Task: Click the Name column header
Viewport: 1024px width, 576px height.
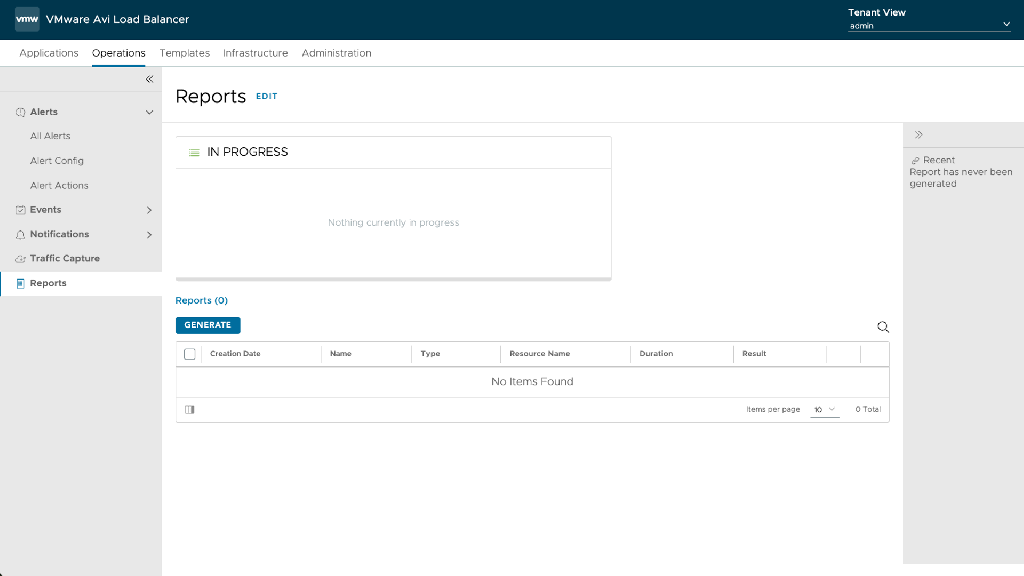Action: tap(340, 353)
